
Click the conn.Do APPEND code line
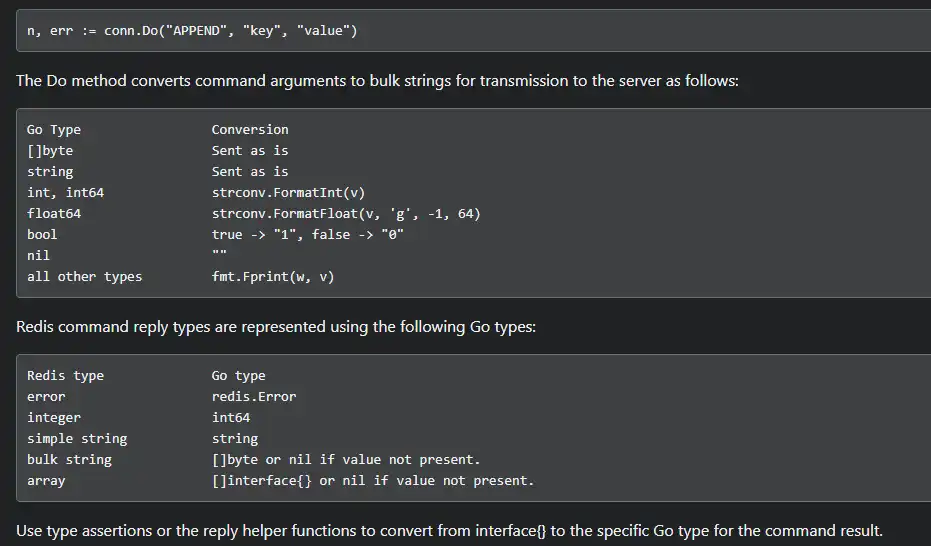tap(191, 31)
